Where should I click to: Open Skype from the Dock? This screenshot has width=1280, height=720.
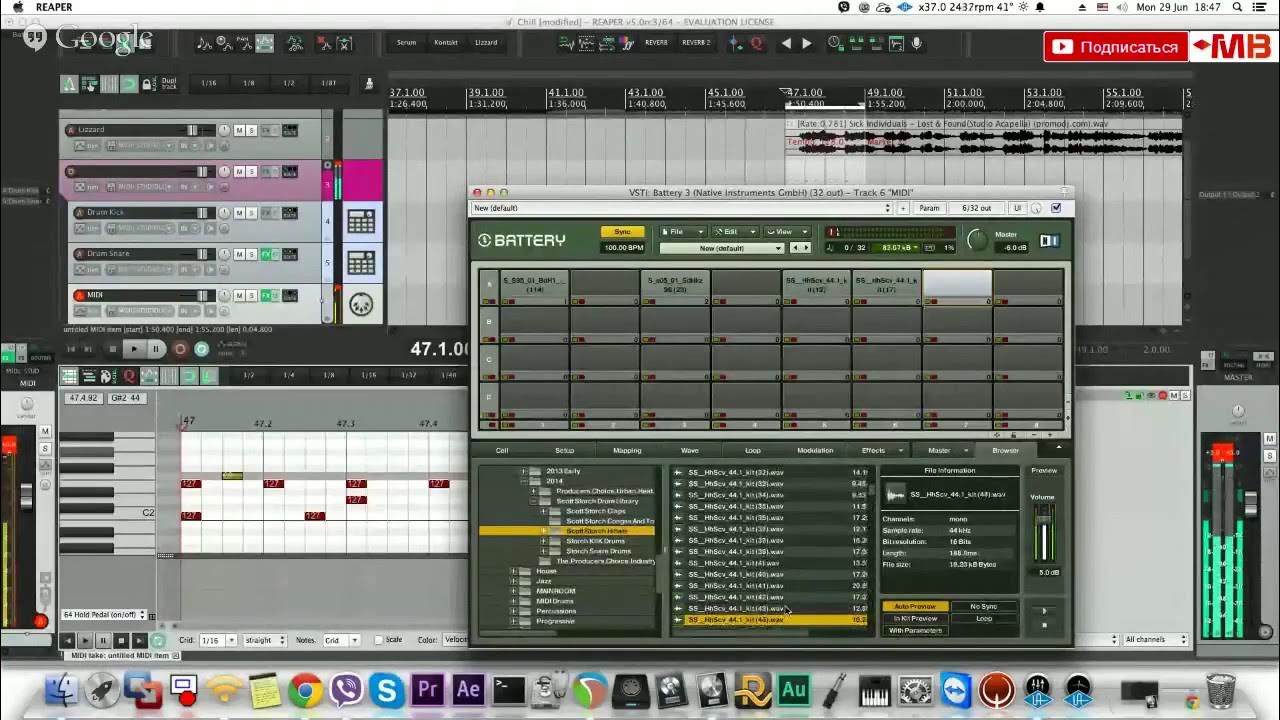coord(386,690)
